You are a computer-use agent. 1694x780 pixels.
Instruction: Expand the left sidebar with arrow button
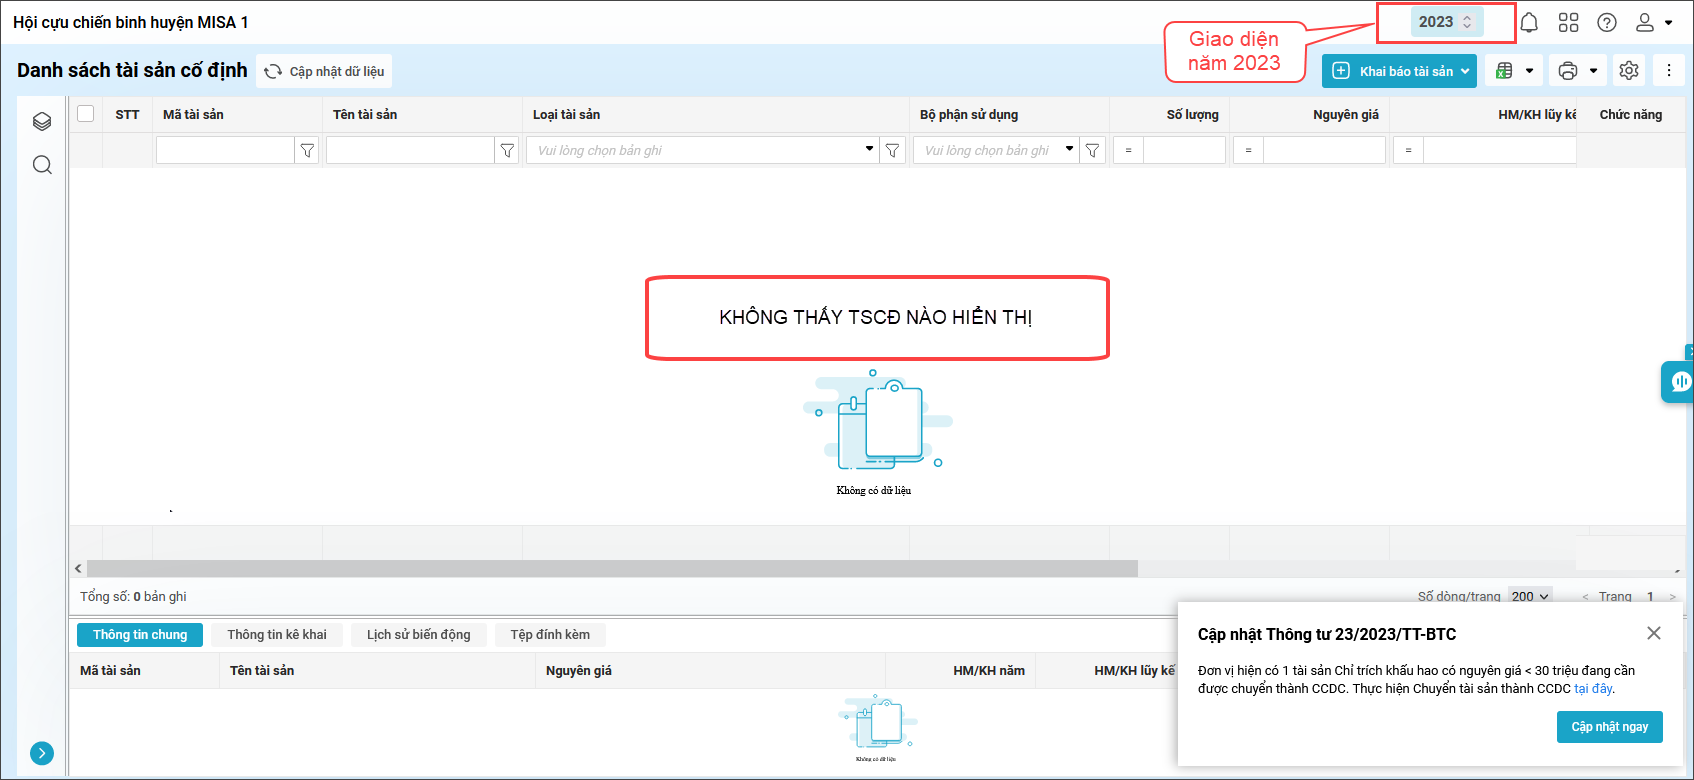[x=42, y=753]
